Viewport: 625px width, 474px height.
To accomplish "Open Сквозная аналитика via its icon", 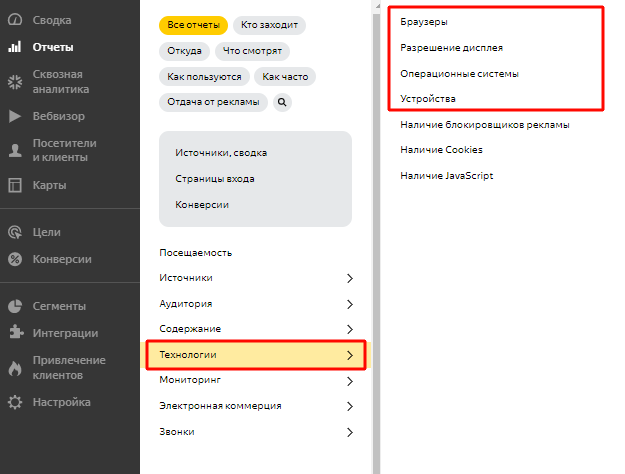I will tap(15, 81).
